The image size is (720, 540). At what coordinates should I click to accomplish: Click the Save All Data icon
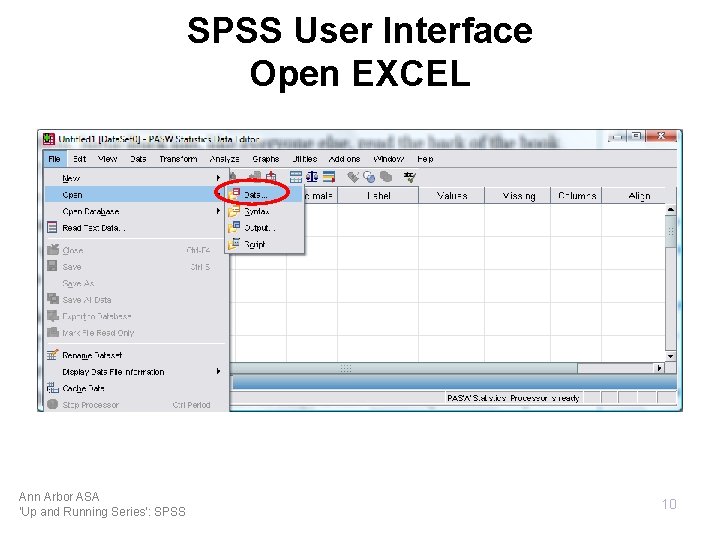click(x=53, y=299)
